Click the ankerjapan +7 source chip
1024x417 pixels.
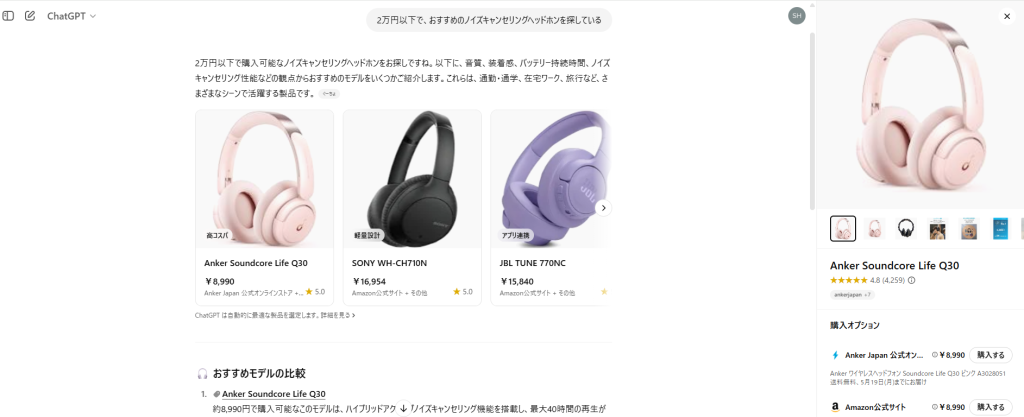click(852, 295)
